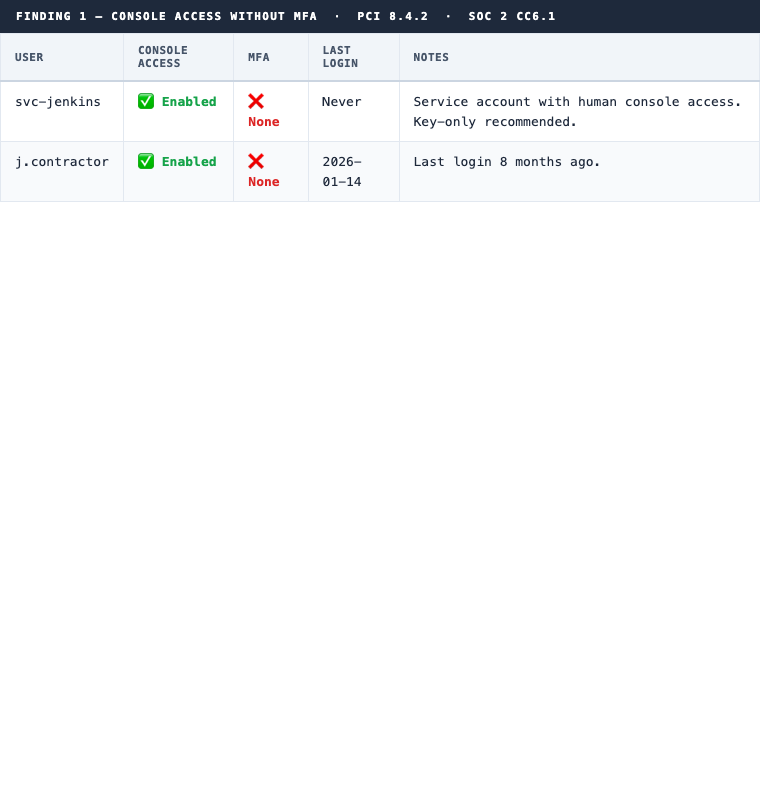Screen dimensions: 760x800
Task: Click the green checkmark icon in j.contractor row
Action: (146, 161)
